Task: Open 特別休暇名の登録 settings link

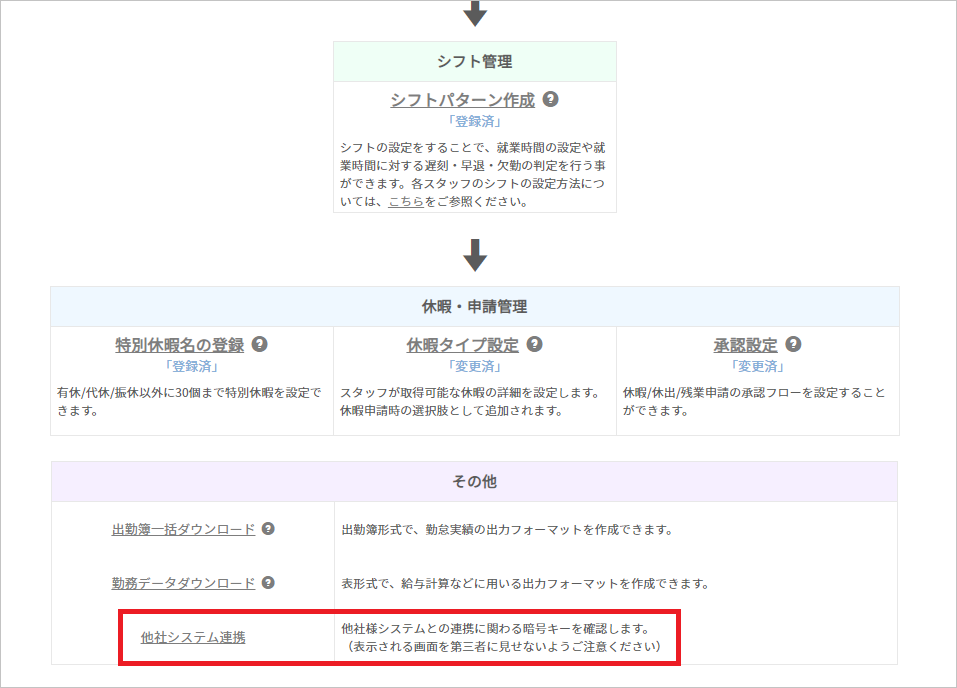Action: [179, 345]
